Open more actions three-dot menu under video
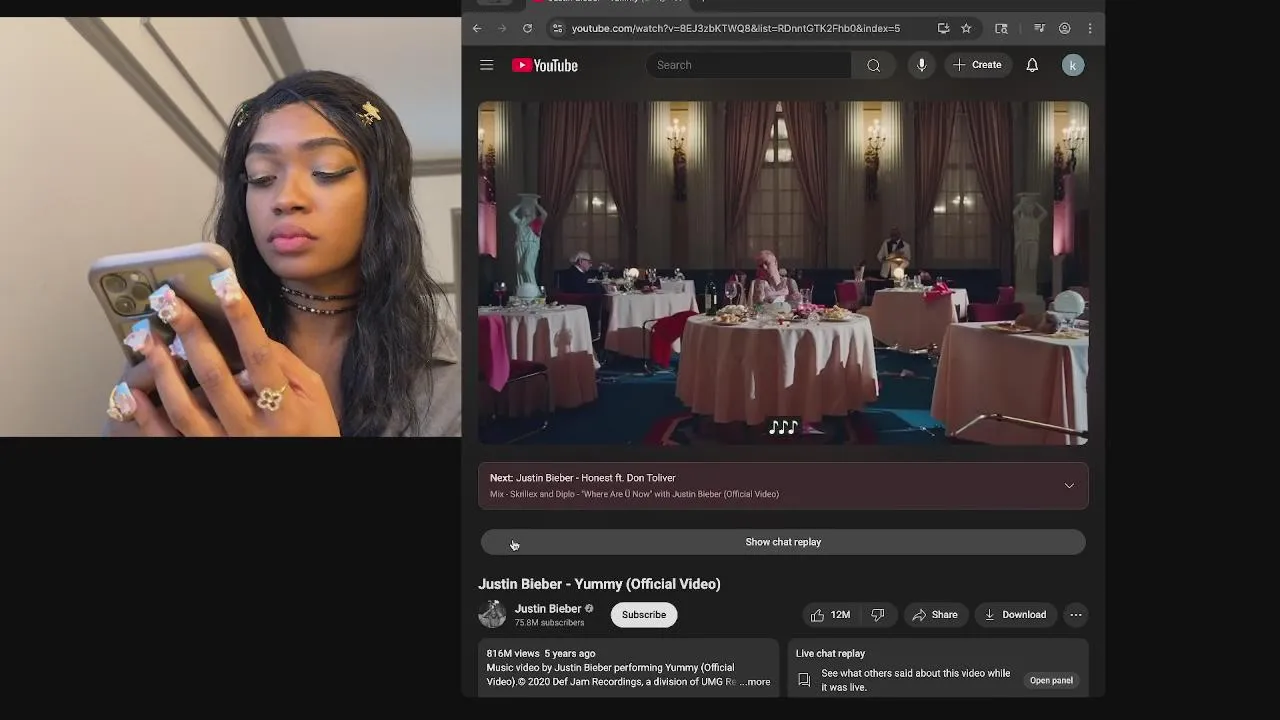Image resolution: width=1280 pixels, height=720 pixels. point(1076,615)
